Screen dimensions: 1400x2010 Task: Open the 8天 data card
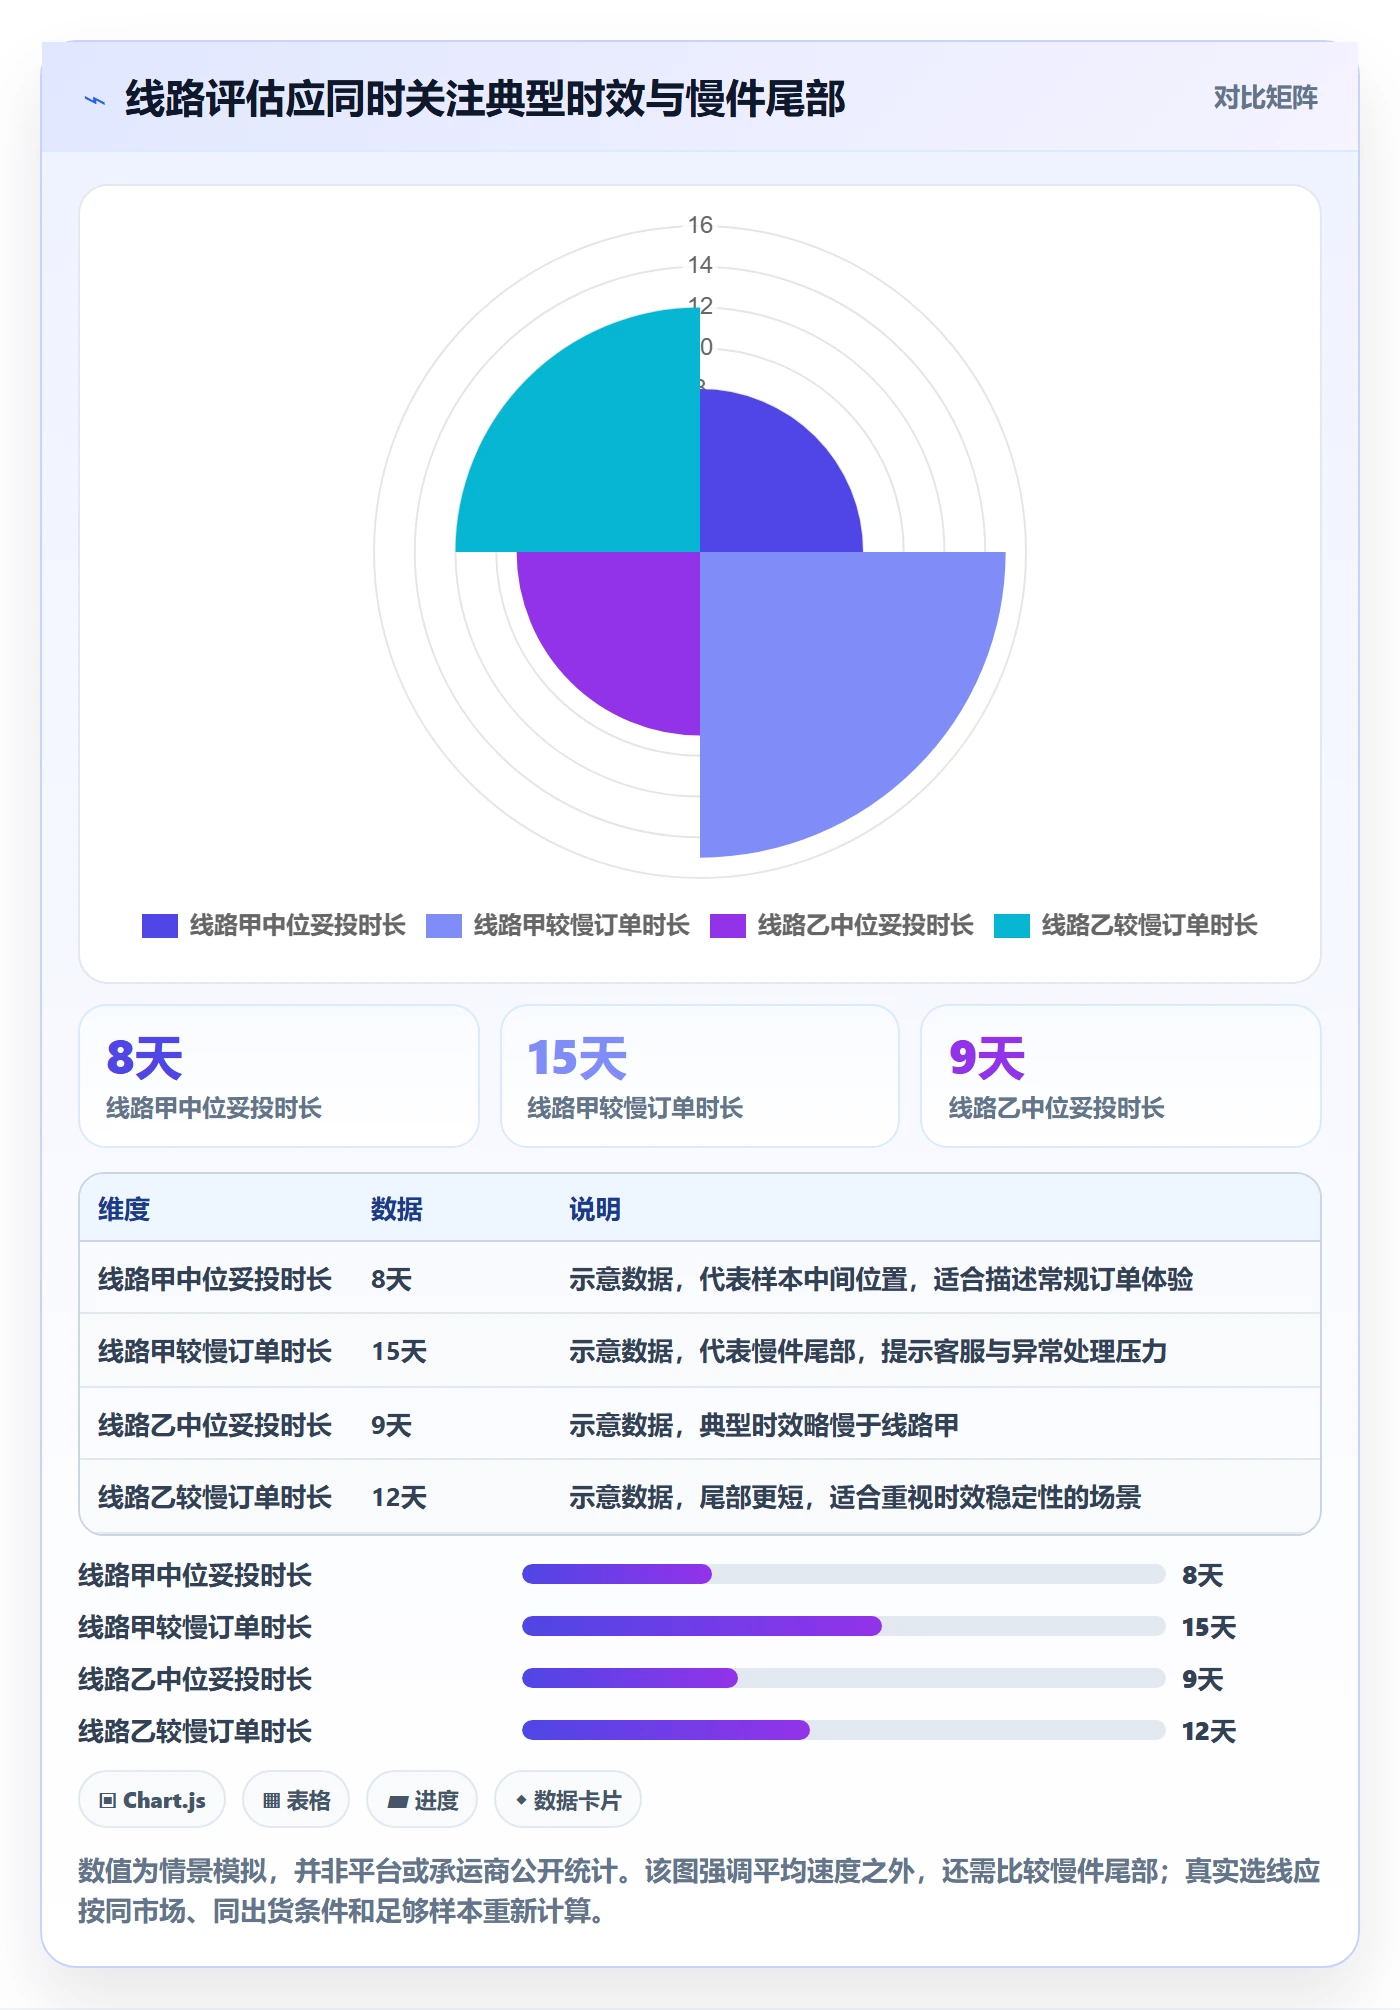279,1076
